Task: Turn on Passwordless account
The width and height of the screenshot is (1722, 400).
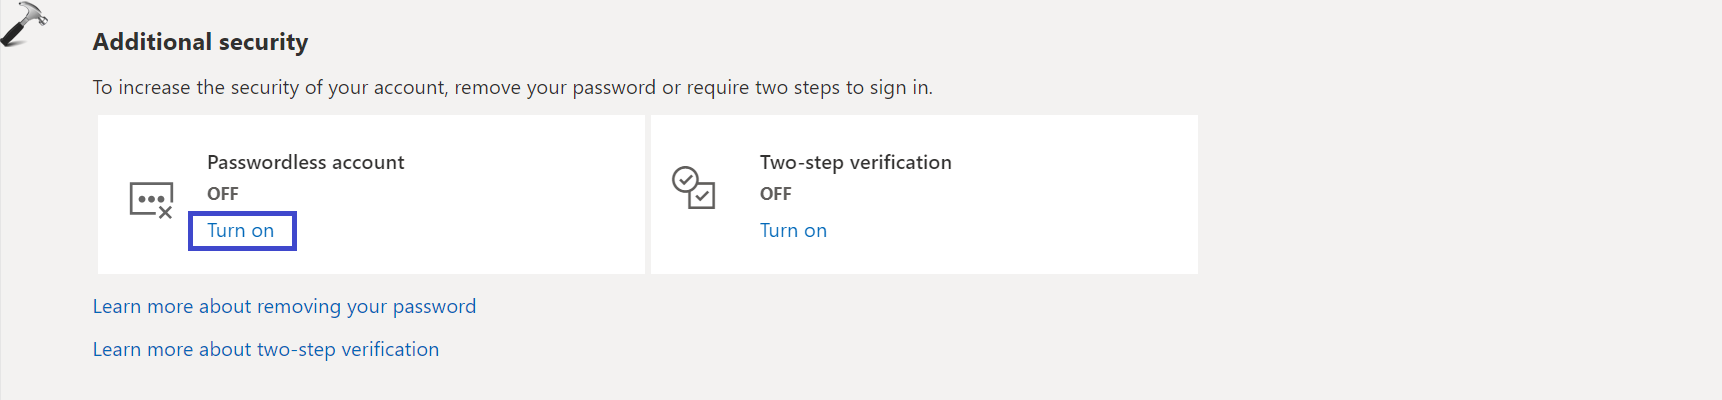Action: pyautogui.click(x=241, y=231)
